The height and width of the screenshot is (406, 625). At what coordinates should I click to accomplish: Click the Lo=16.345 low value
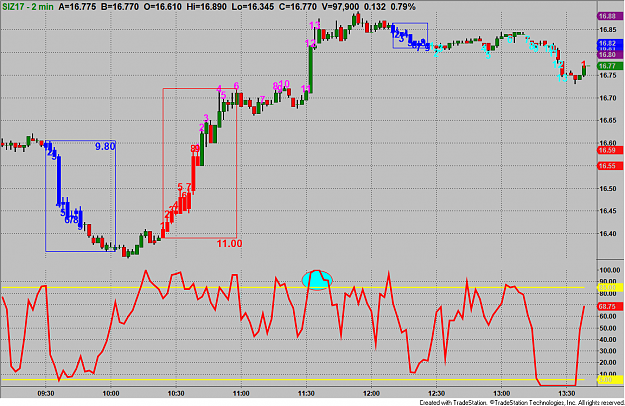tap(252, 7)
